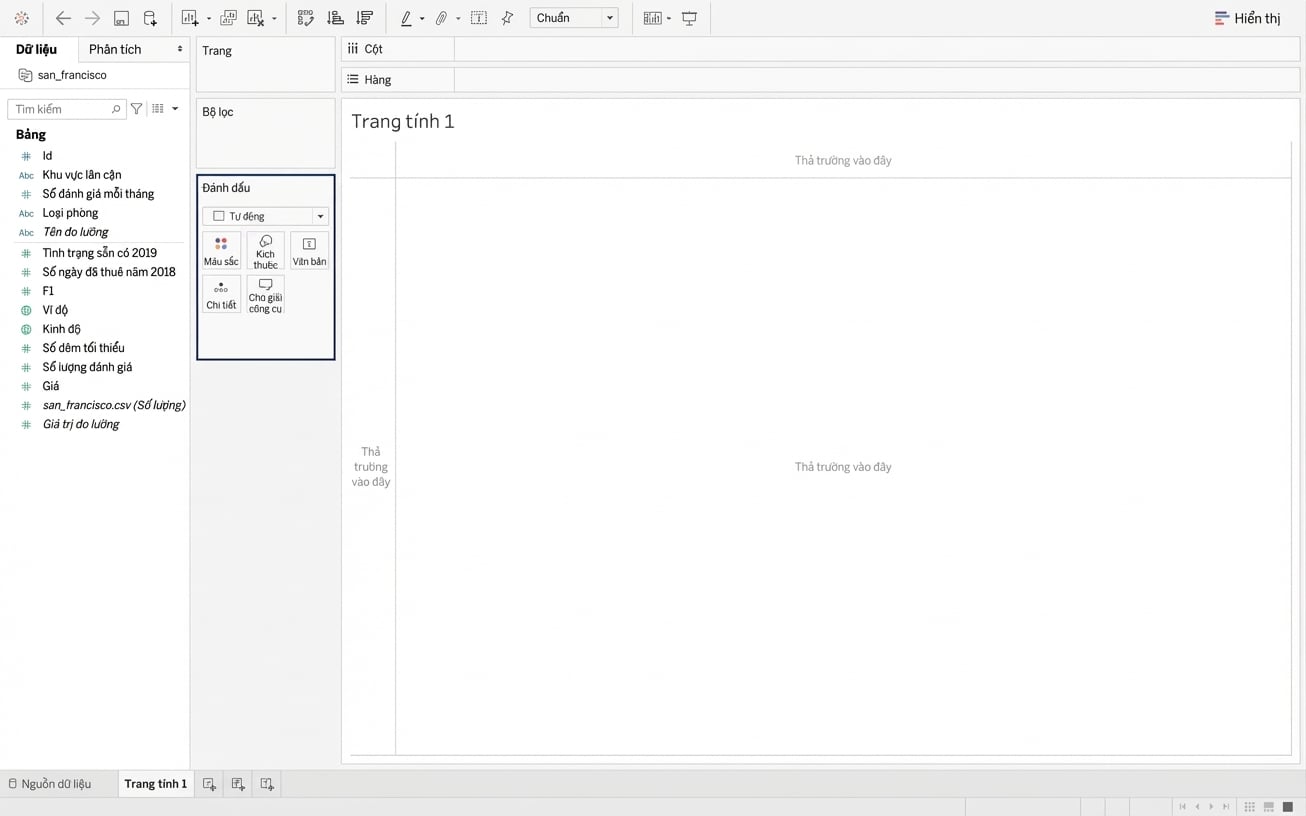The width and height of the screenshot is (1306, 816).
Task: Switch to the Dữ liệu tab
Action: pos(37,49)
